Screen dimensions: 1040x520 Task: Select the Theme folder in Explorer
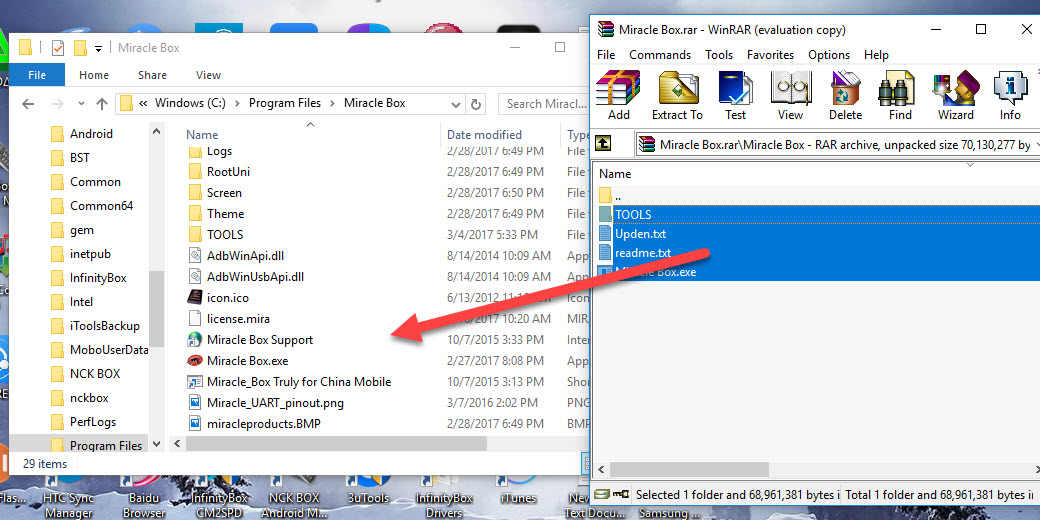tap(216, 214)
